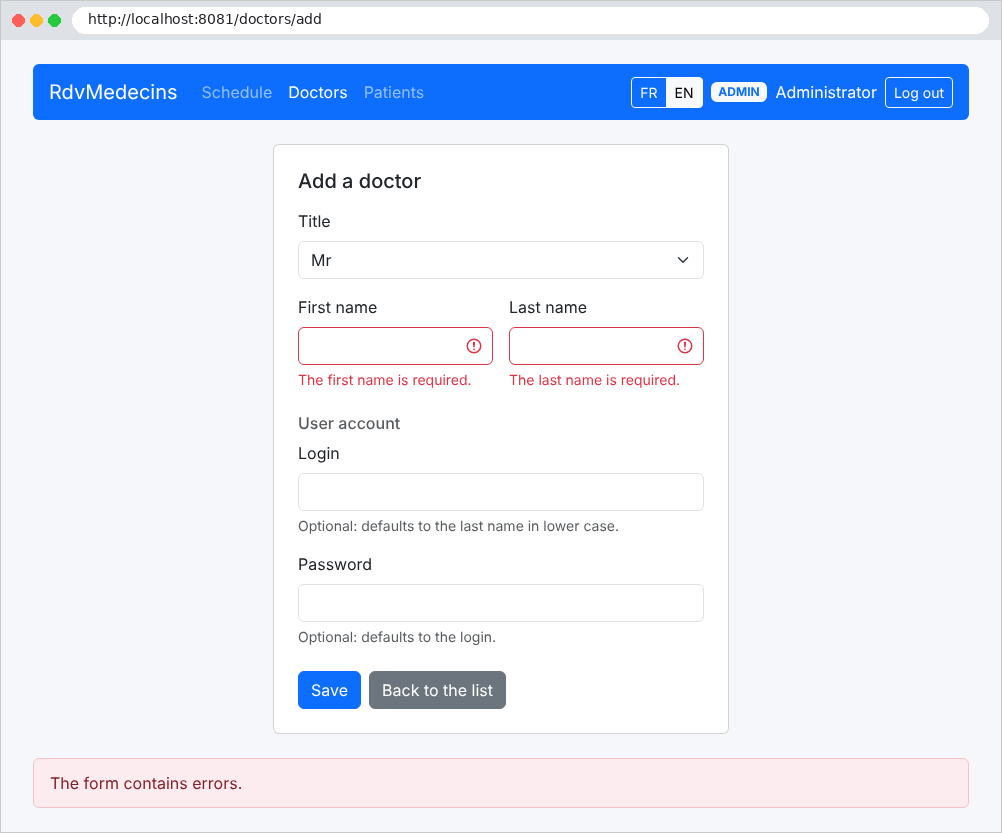The image size is (1002, 833).
Task: Click the green window maximize dot
Action: tap(54, 20)
